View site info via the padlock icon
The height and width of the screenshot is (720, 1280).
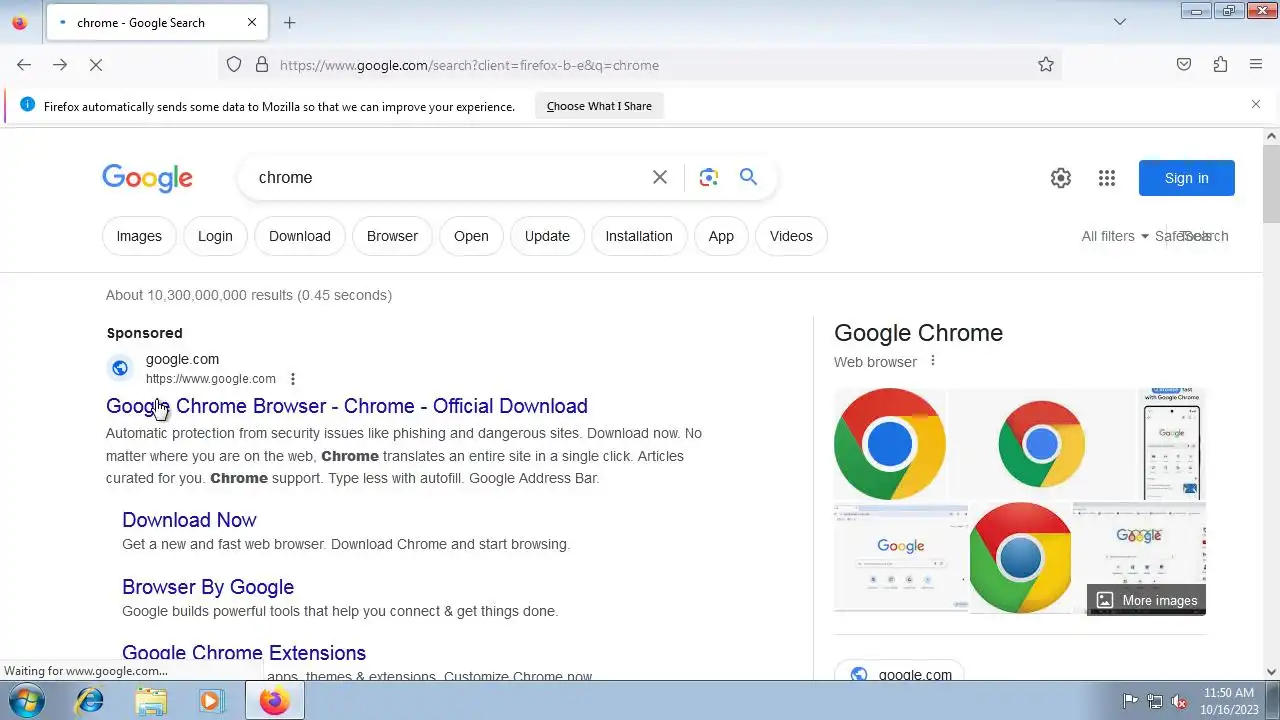262,65
